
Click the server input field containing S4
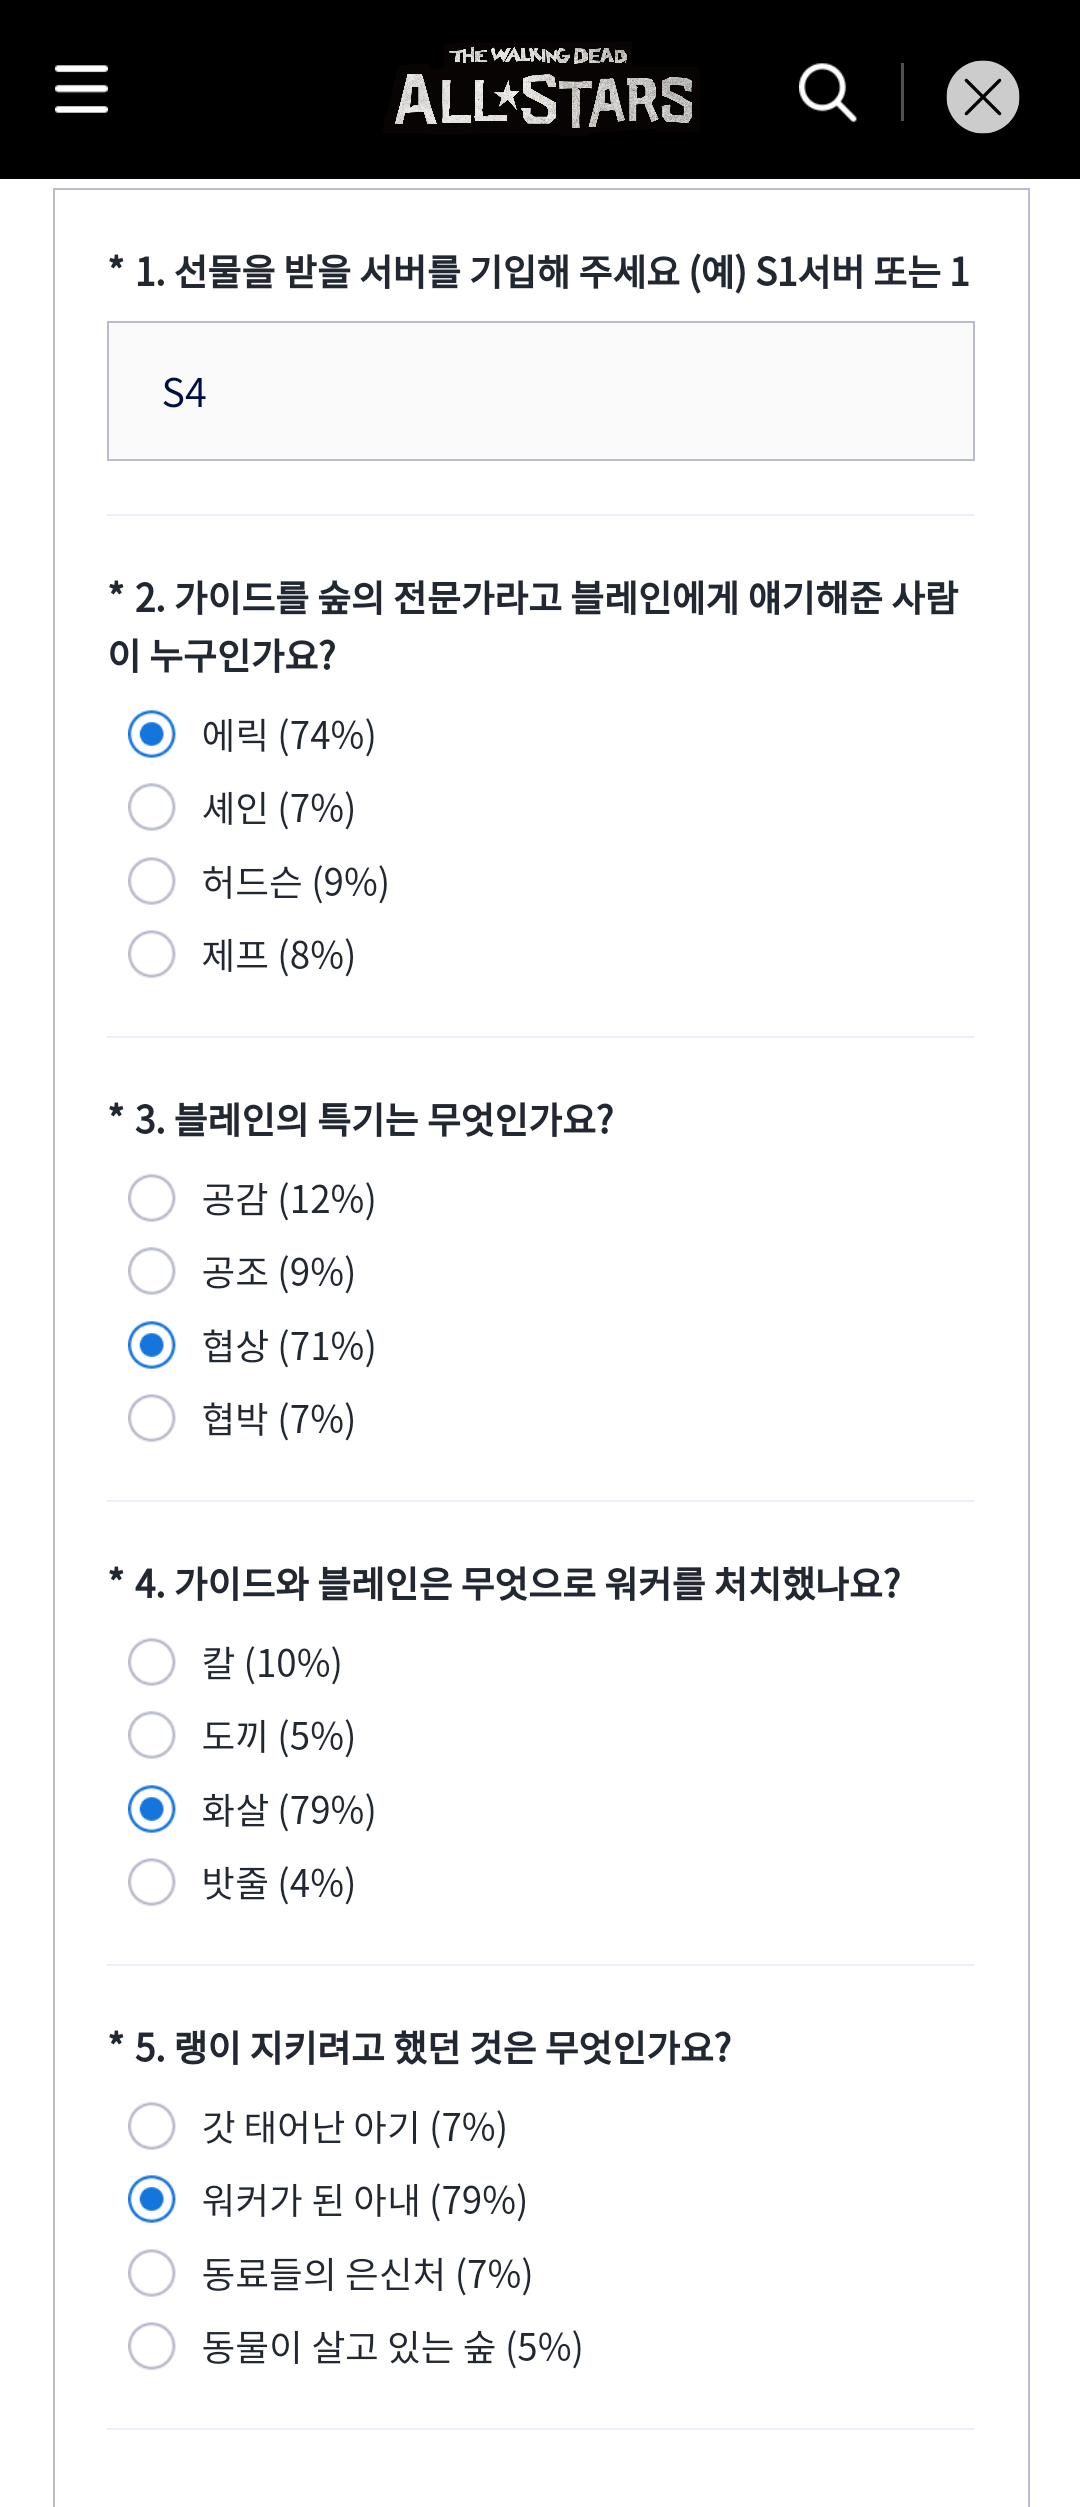click(540, 391)
